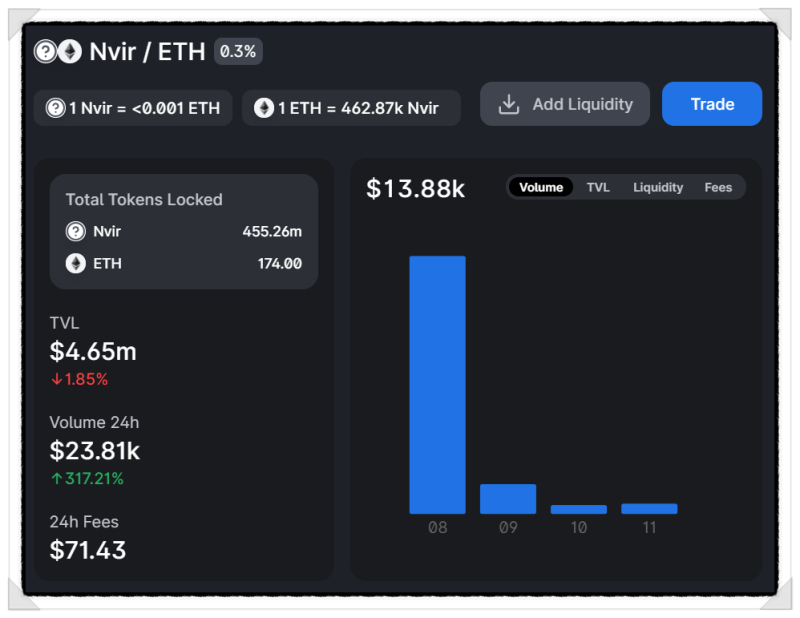The image size is (800, 618).
Task: Click the $13.88k chart value
Action: 415,188
